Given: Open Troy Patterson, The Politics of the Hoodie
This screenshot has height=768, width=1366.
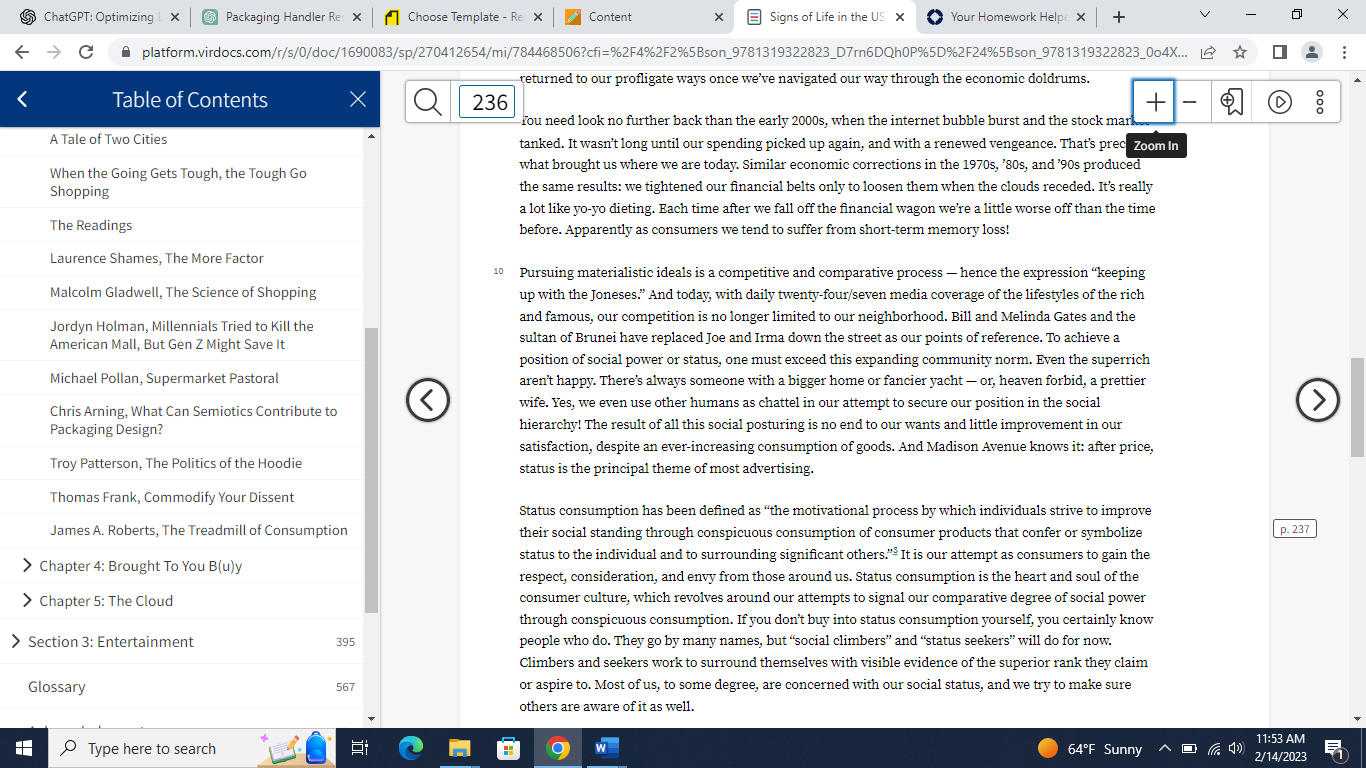Looking at the screenshot, I should [176, 463].
